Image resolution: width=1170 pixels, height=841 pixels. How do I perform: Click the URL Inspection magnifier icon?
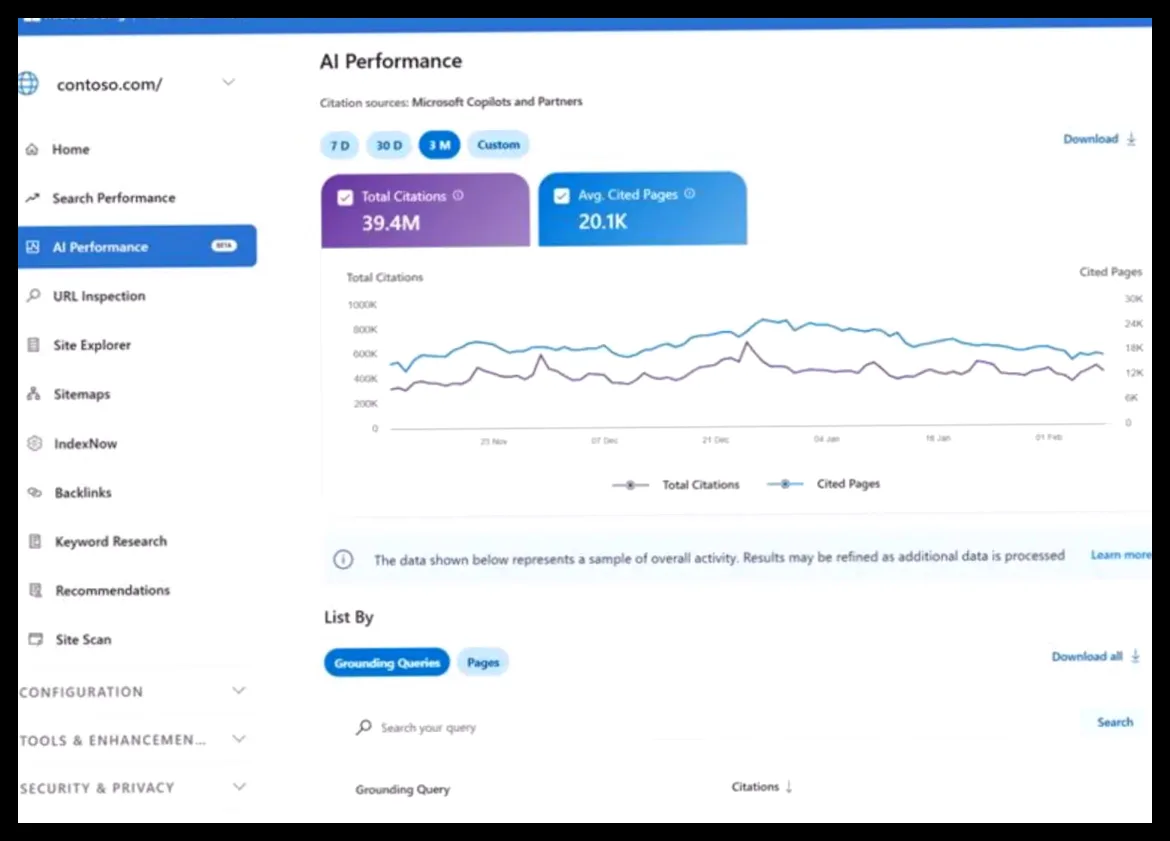coord(34,296)
